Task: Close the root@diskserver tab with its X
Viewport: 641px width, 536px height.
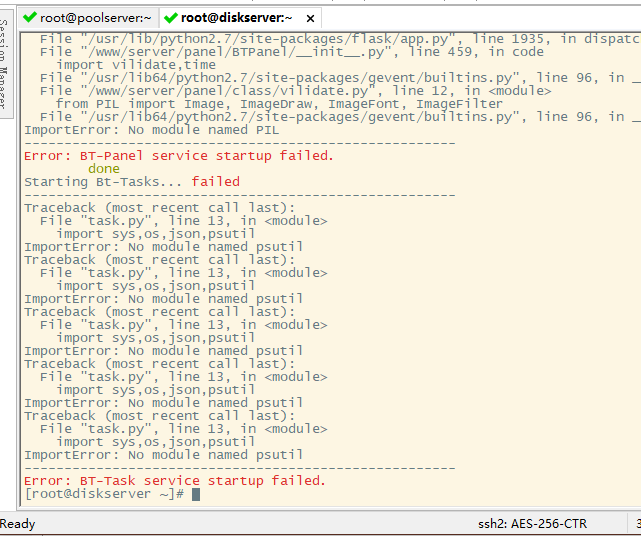Action: [x=310, y=18]
